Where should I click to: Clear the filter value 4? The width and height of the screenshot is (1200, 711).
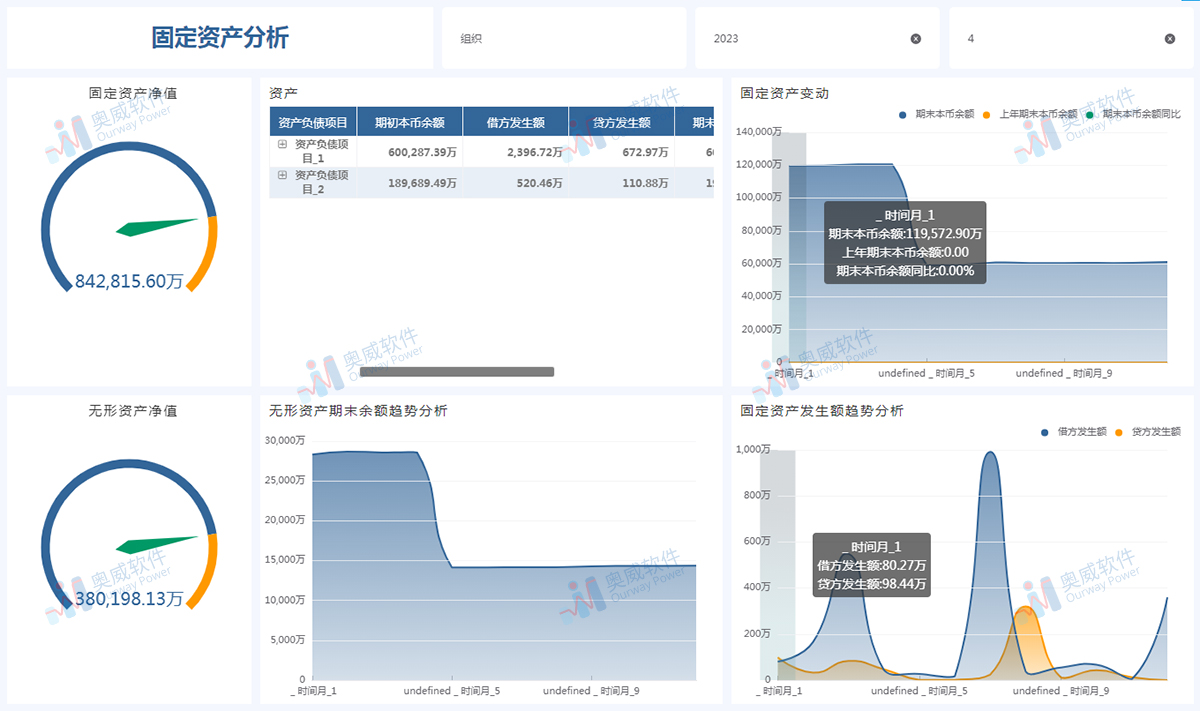(x=1169, y=38)
